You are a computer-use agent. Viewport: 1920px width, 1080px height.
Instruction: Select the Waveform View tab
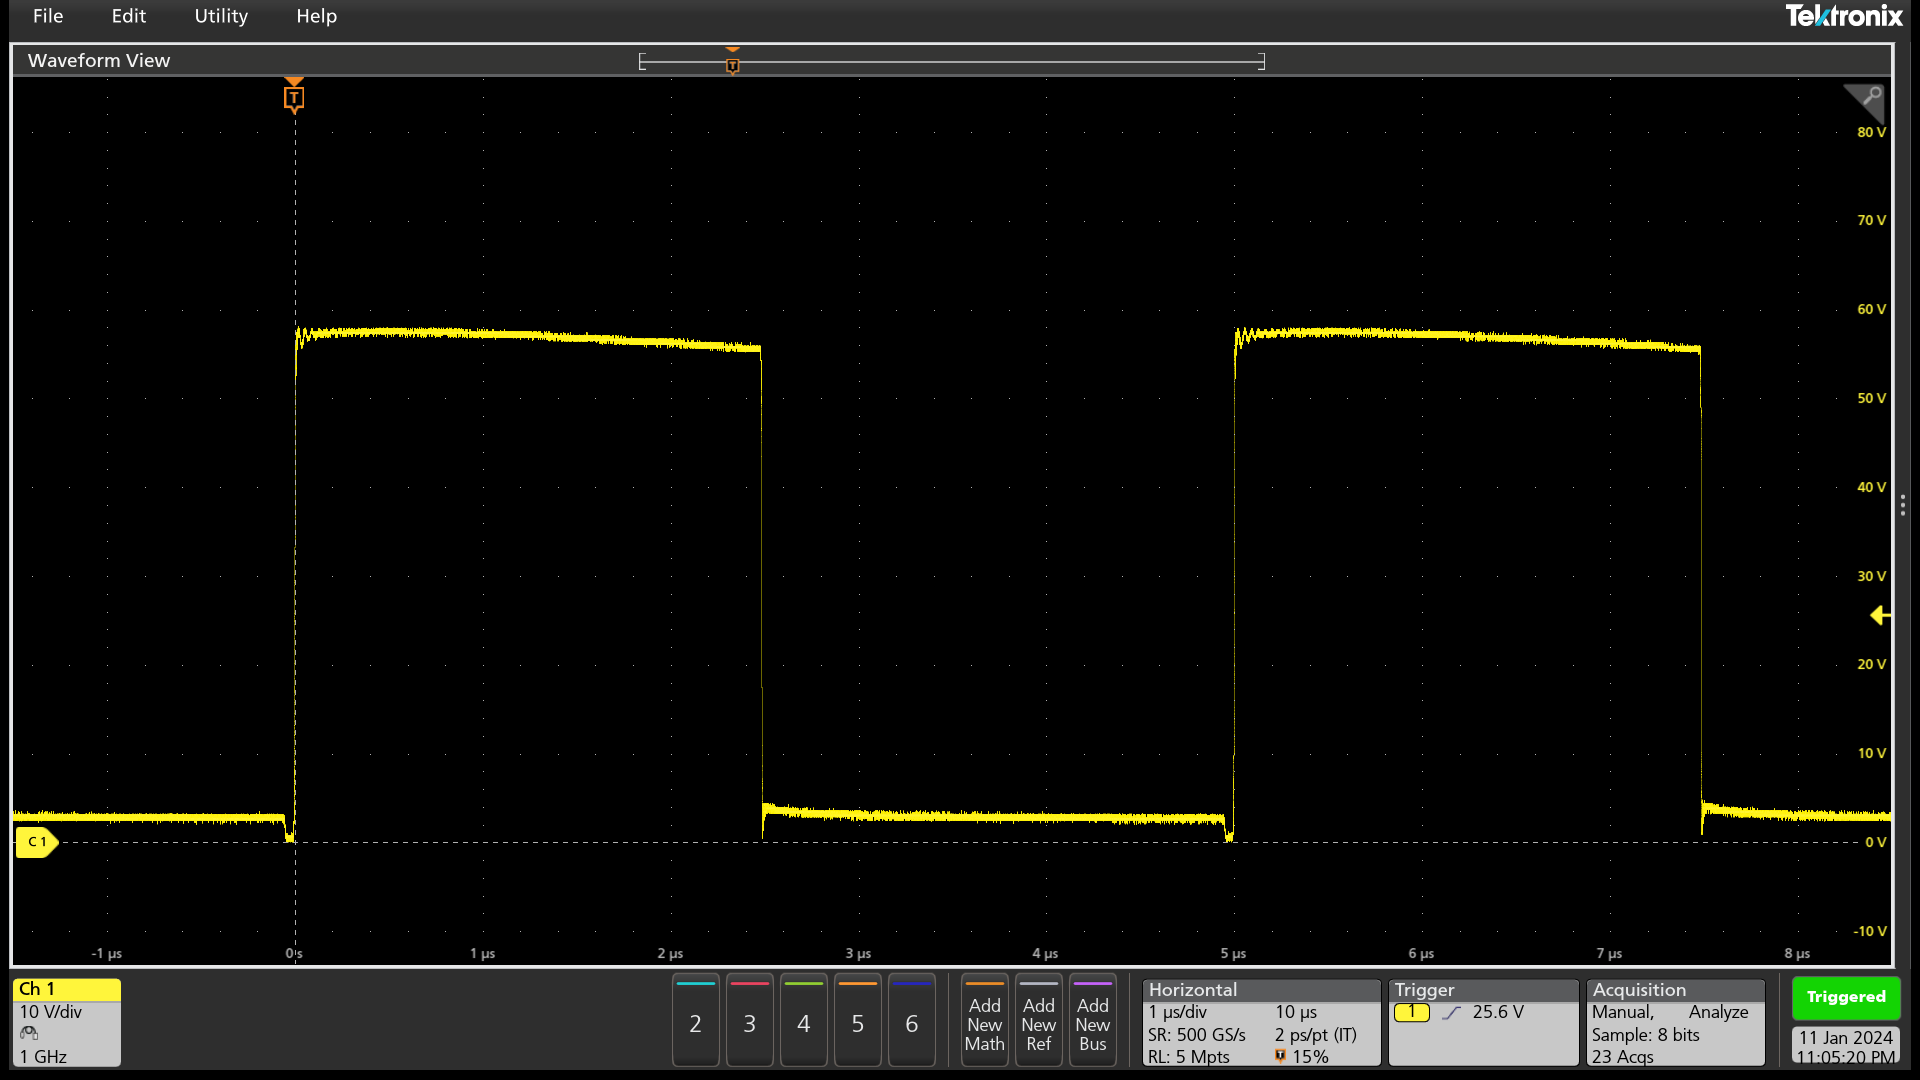98,60
